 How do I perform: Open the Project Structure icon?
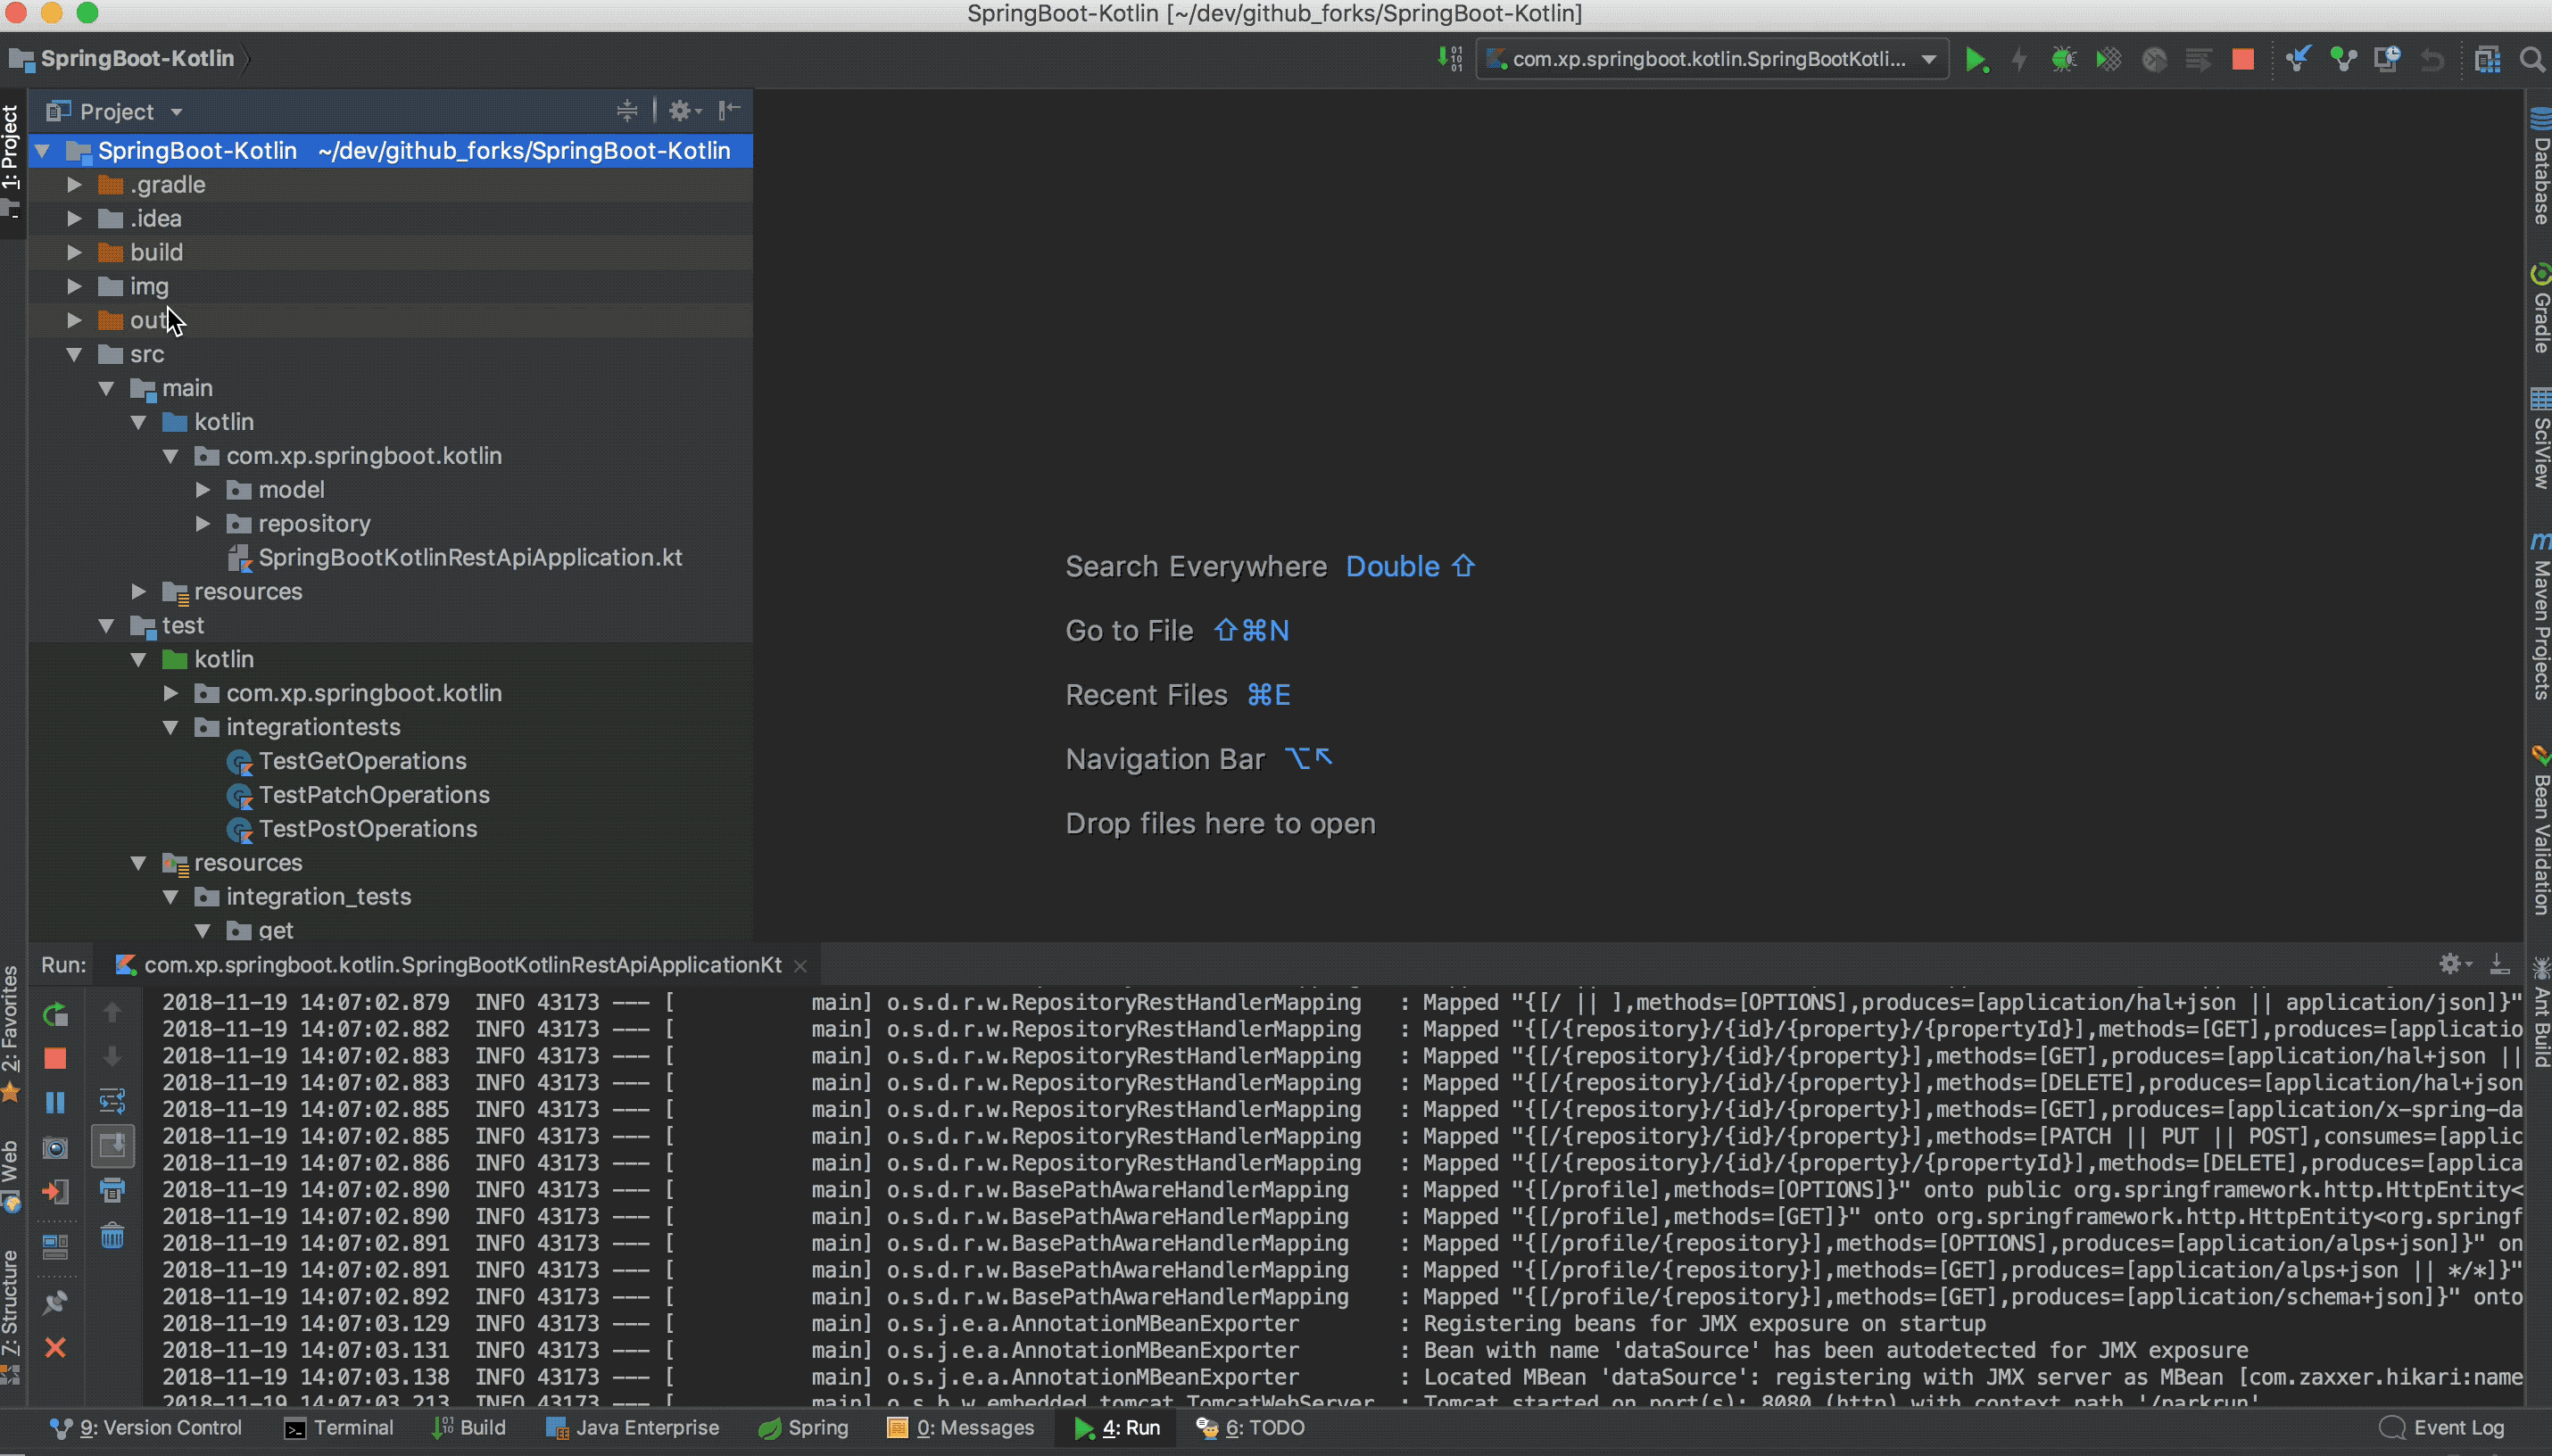click(2487, 60)
